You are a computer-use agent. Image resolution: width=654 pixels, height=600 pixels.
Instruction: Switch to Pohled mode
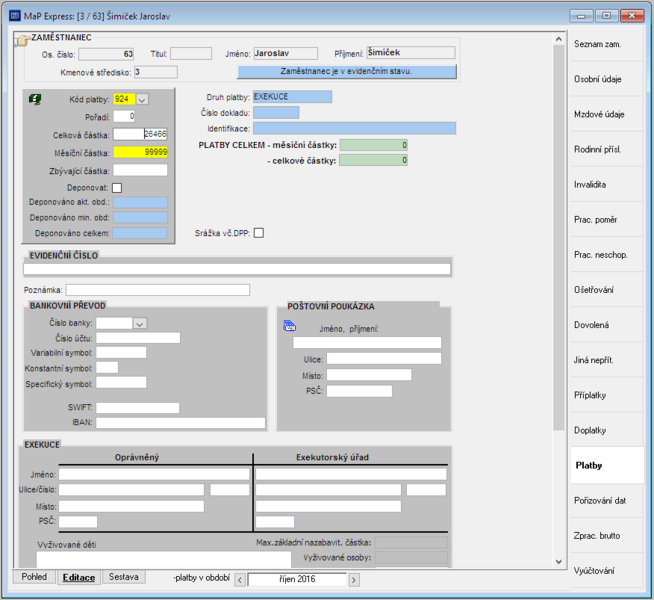[34, 577]
